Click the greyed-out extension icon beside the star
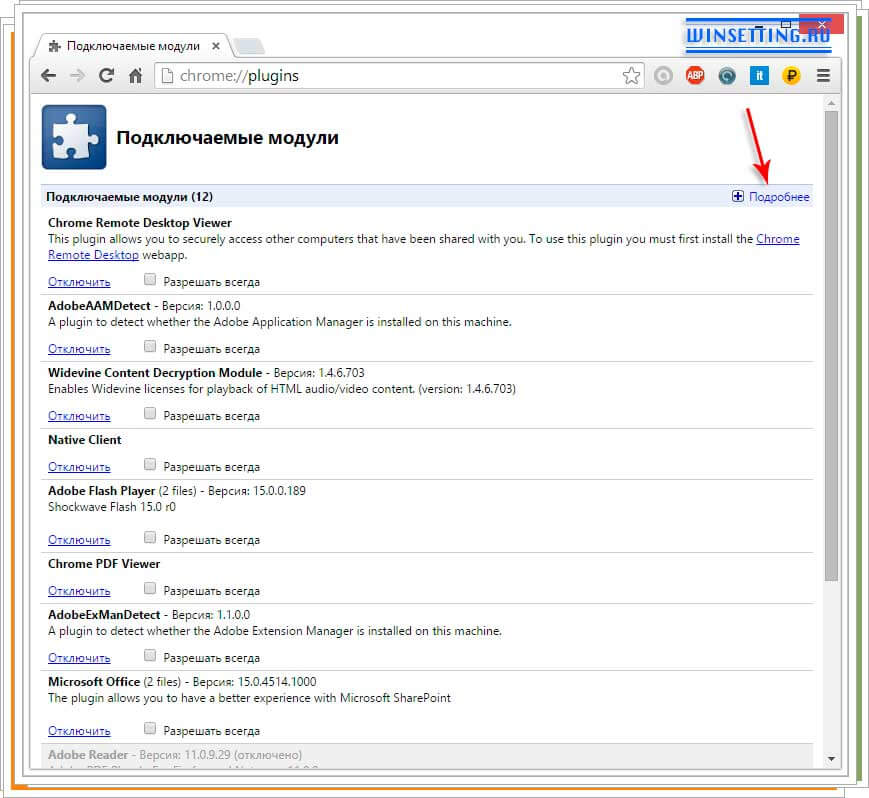Screen dimensions: 869x798 [x=662, y=75]
